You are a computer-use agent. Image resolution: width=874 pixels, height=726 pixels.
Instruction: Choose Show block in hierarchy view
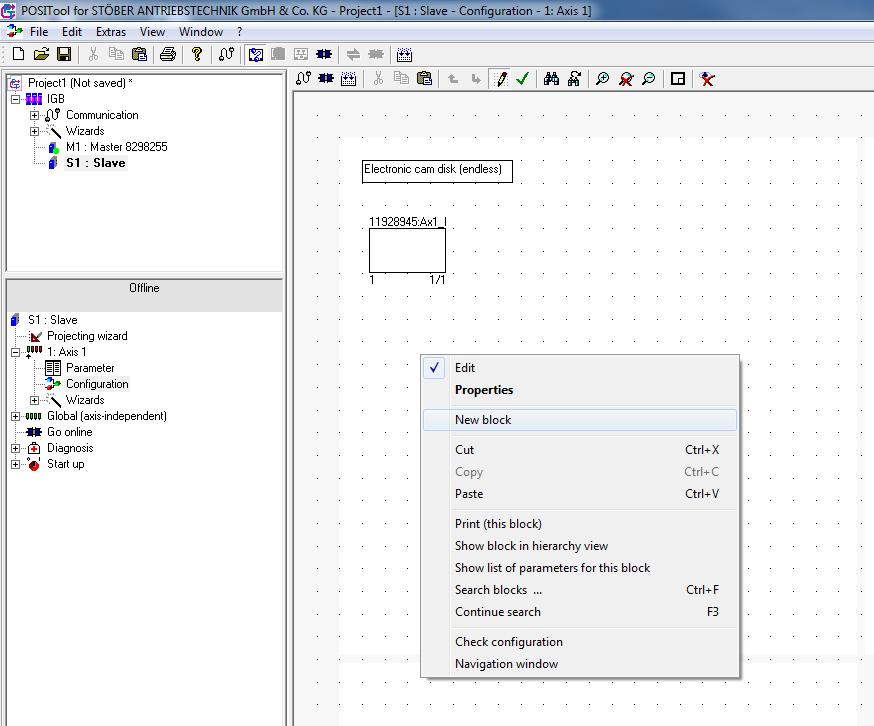580,546
